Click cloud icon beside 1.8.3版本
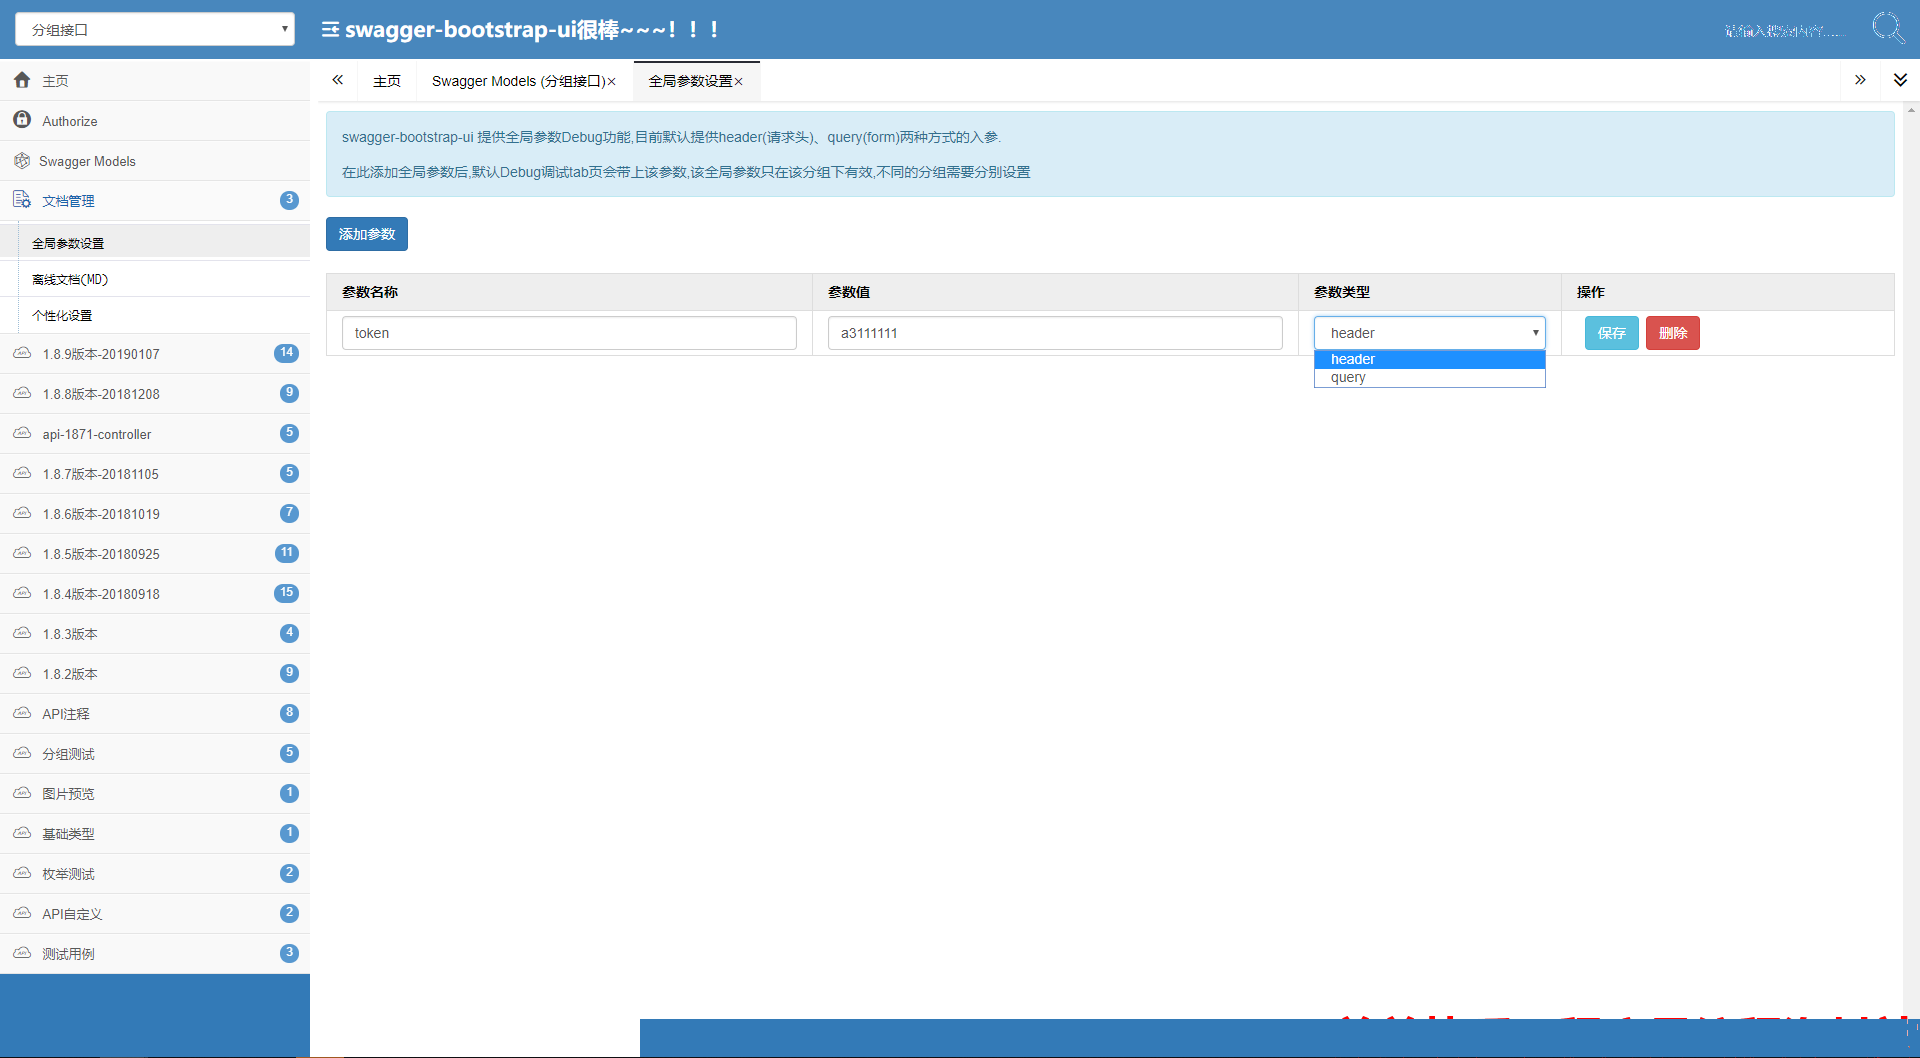Screen dimensions: 1920x1058 click(22, 633)
